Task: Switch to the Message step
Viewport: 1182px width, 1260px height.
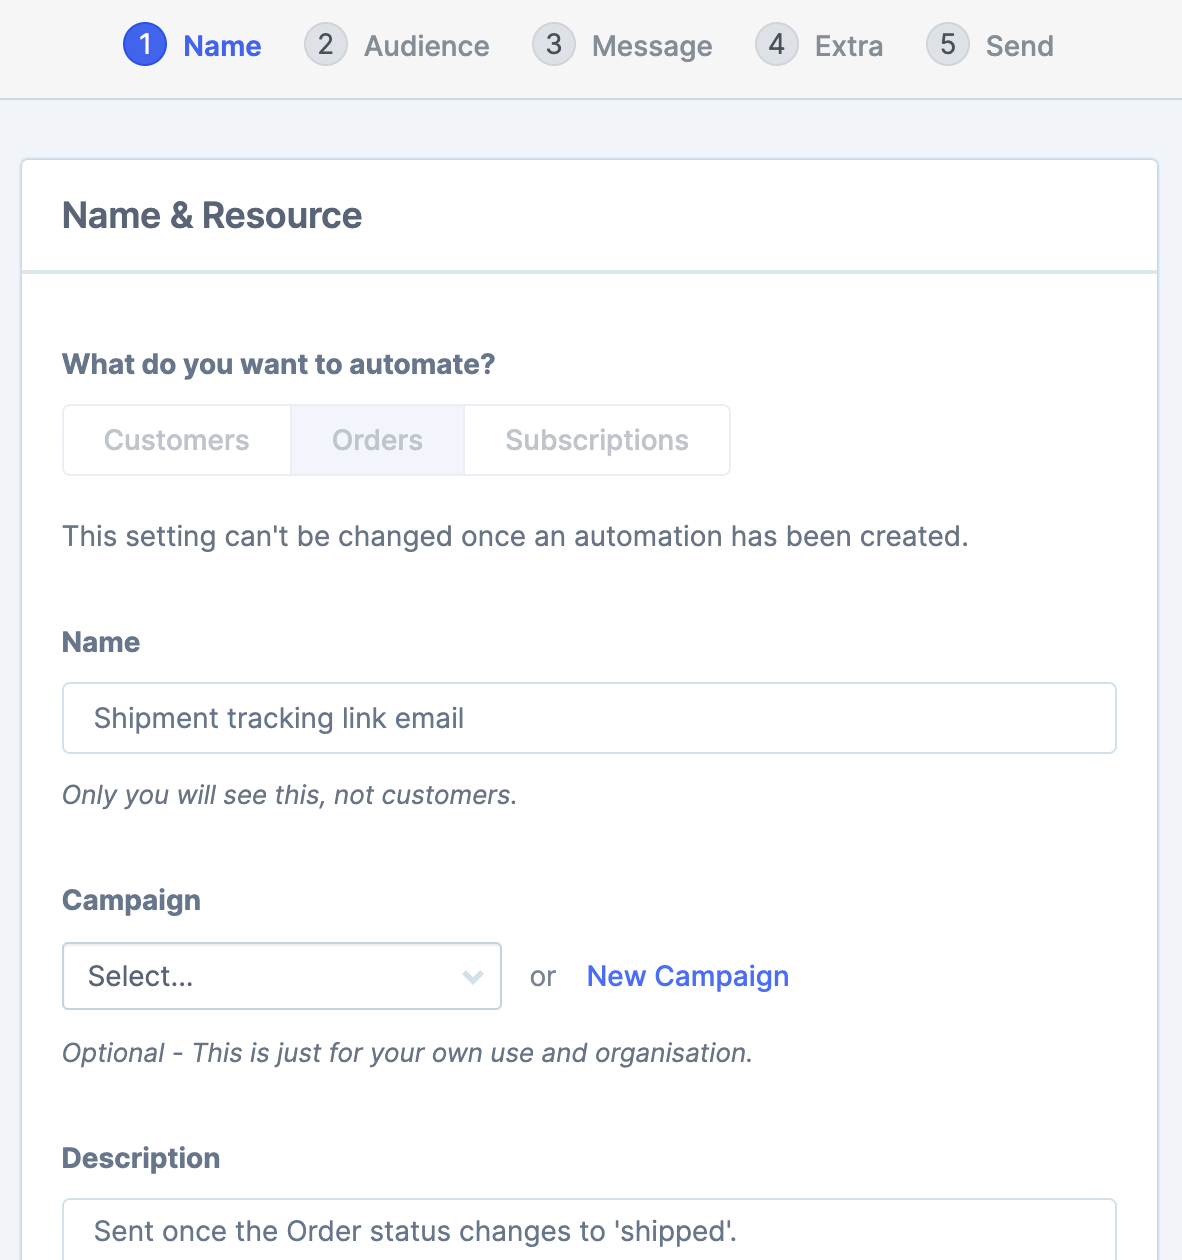Action: [652, 46]
